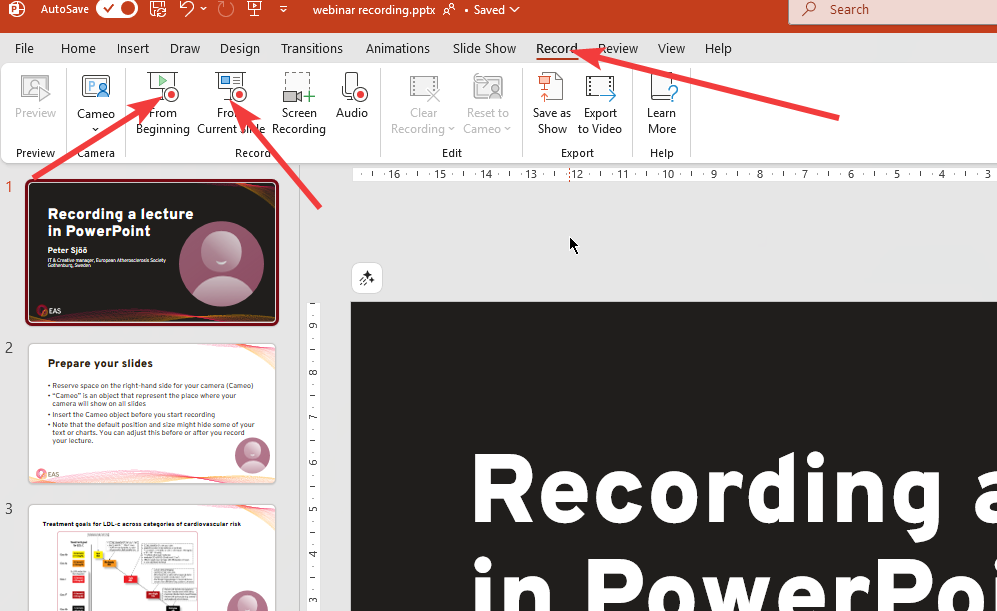The image size is (997, 611).
Task: Click the file name 'webinar recording.pptx'
Action: point(374,10)
